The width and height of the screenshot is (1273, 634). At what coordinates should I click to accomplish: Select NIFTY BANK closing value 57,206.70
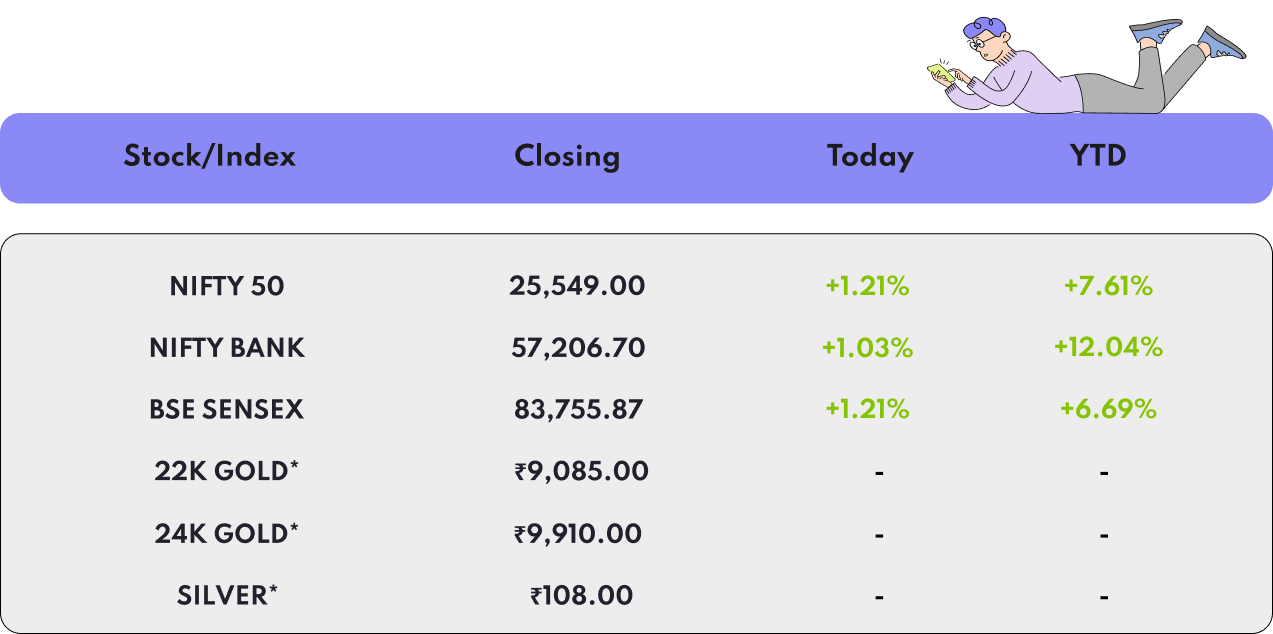coord(578,348)
